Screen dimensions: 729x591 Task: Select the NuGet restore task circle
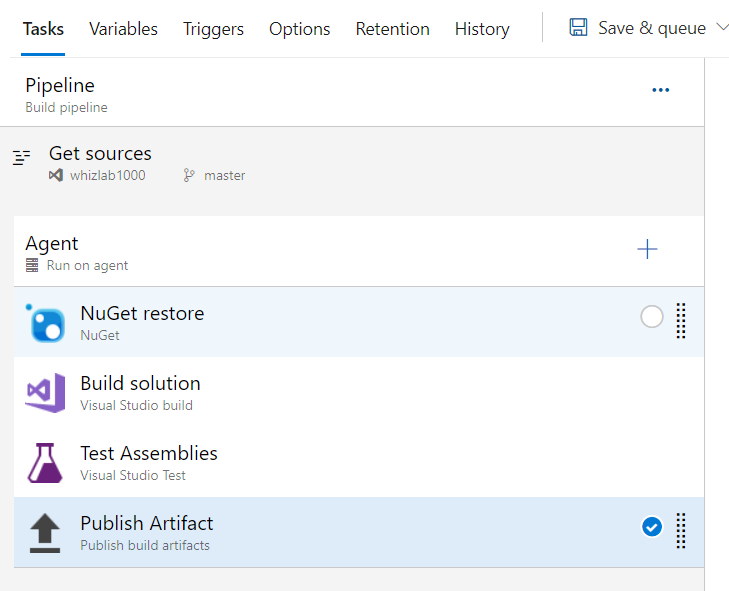pos(651,317)
